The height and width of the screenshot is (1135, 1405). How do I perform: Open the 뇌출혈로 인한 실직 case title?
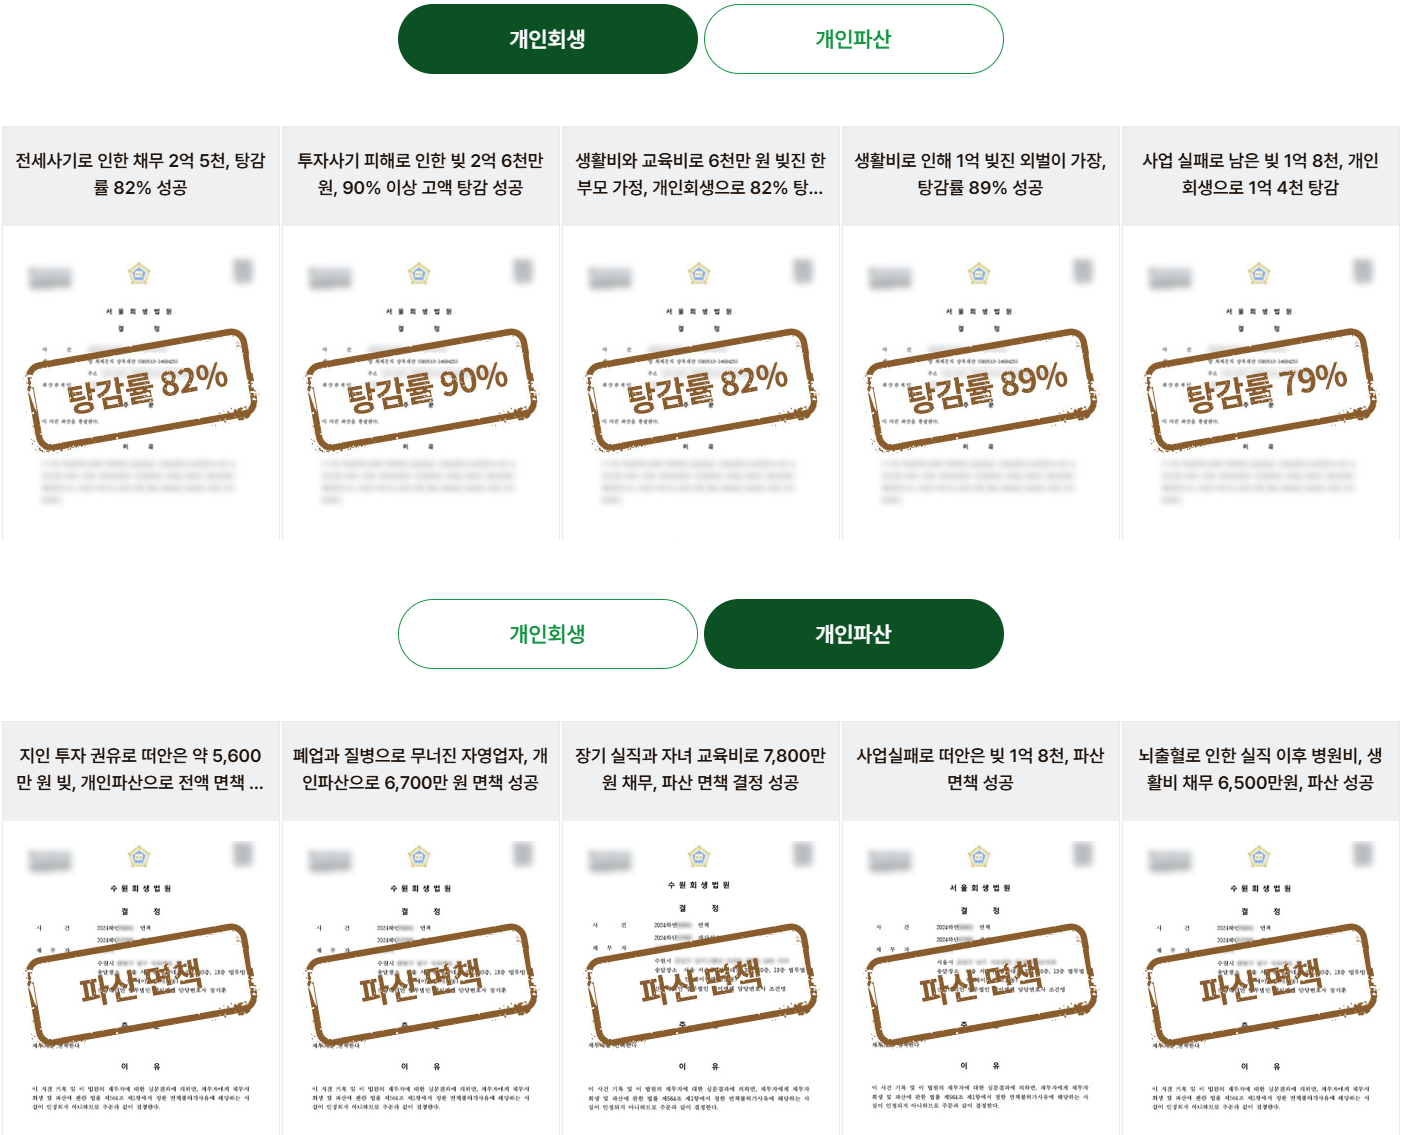[1261, 769]
